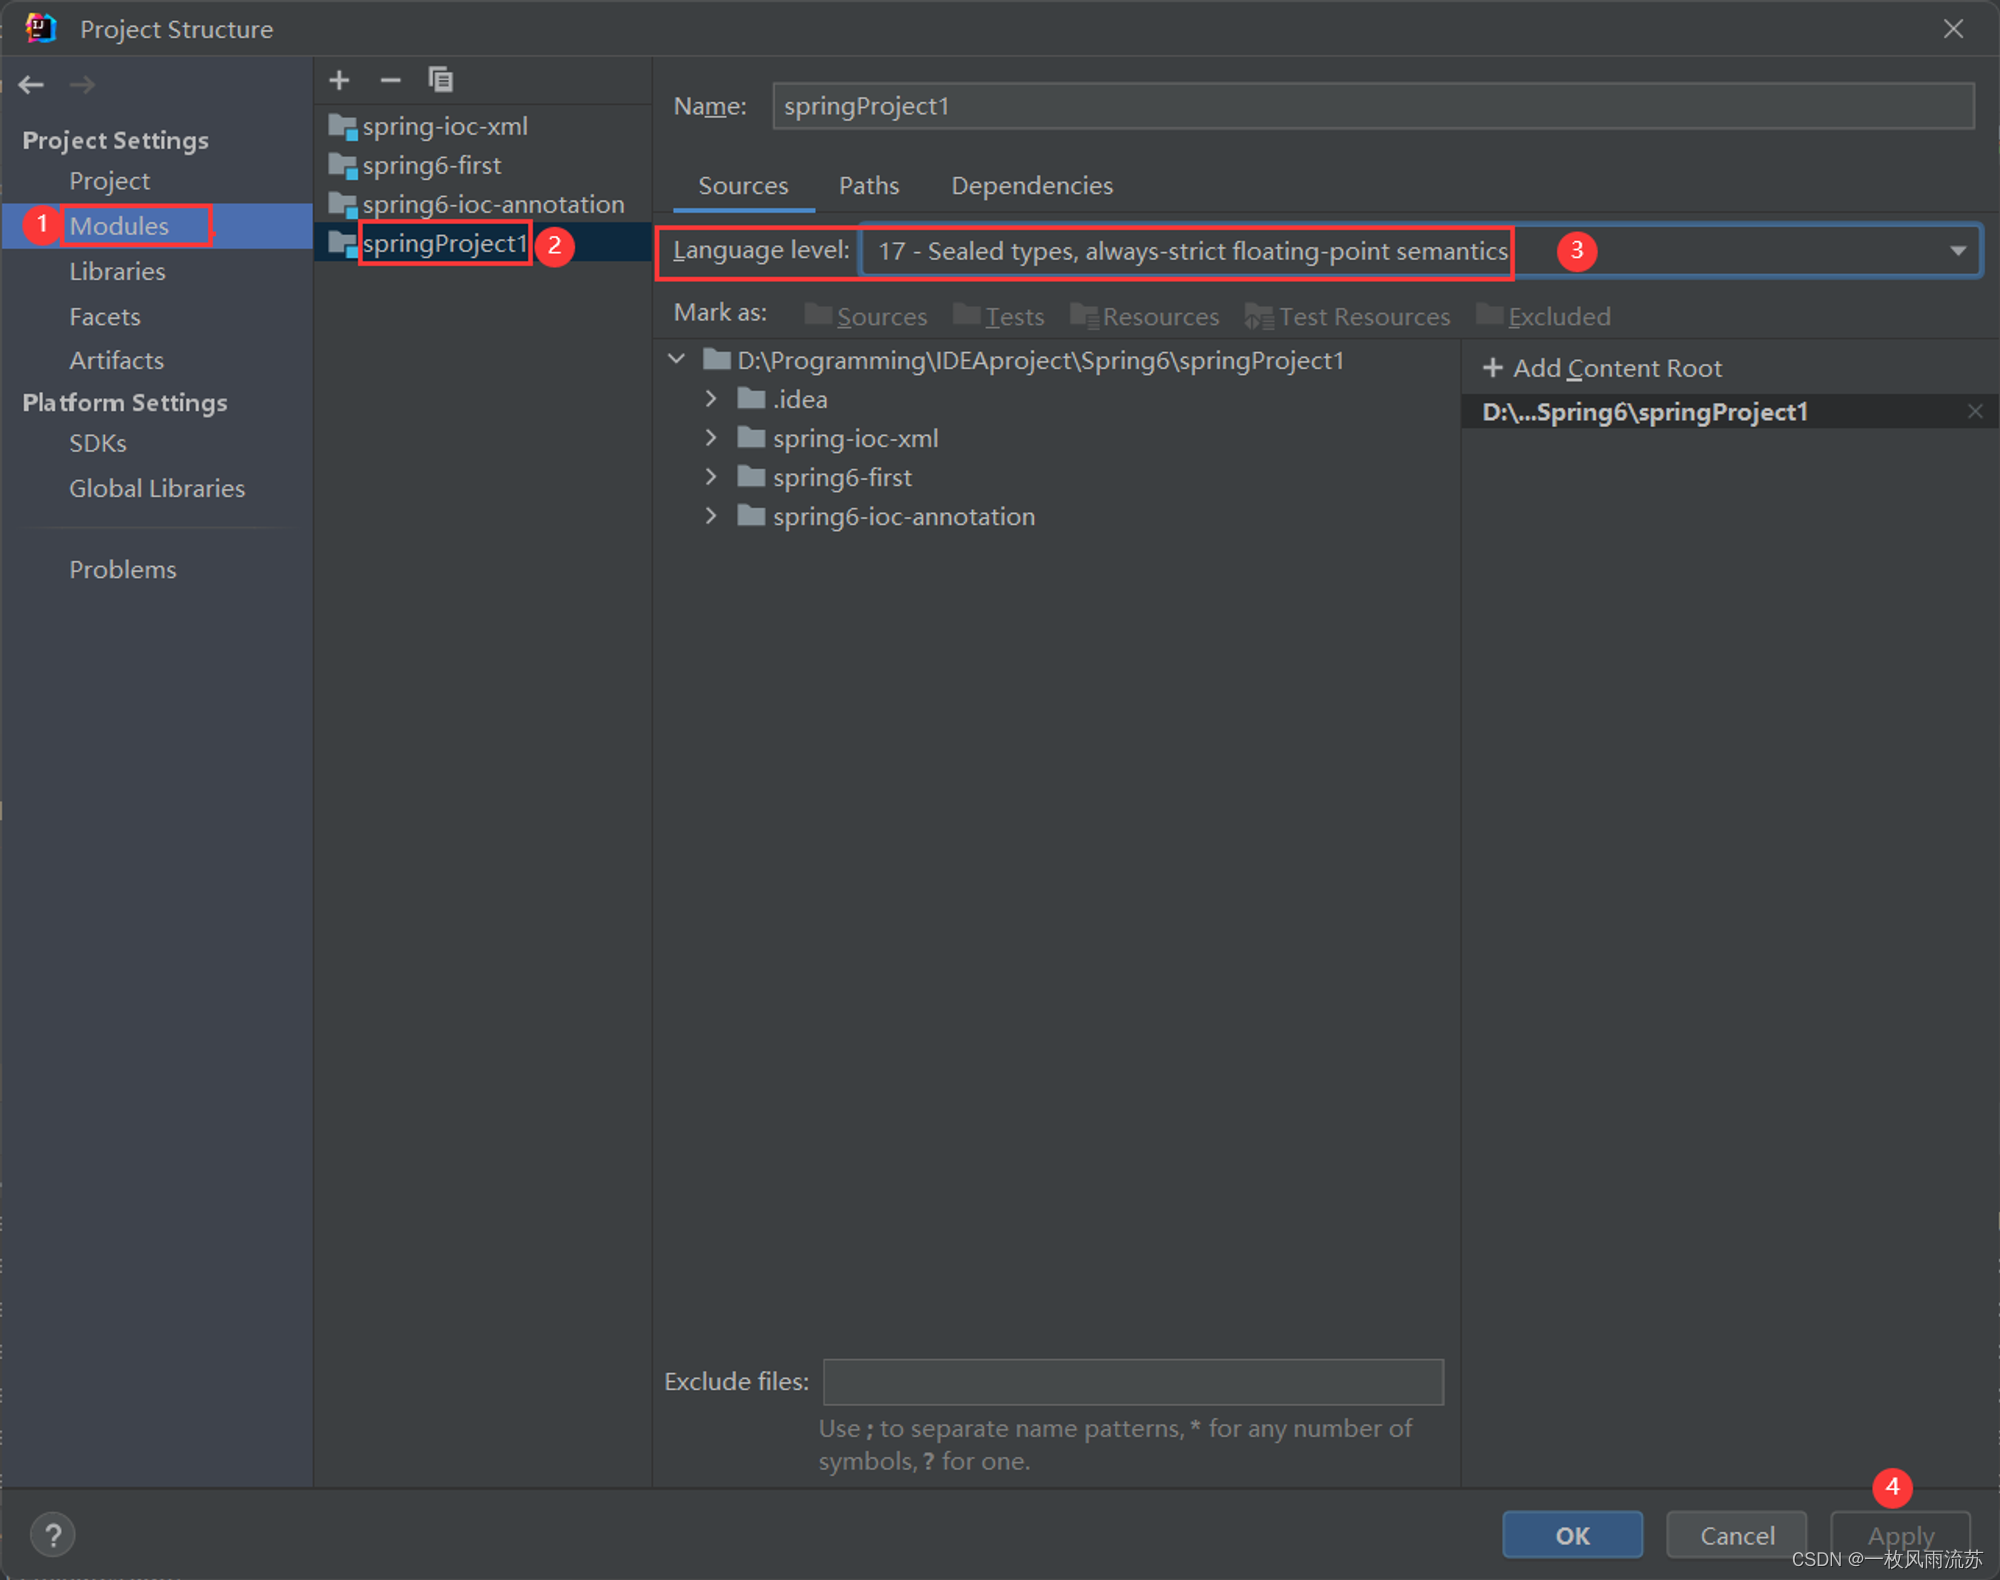Click the Exclude files input field

coord(1132,1382)
